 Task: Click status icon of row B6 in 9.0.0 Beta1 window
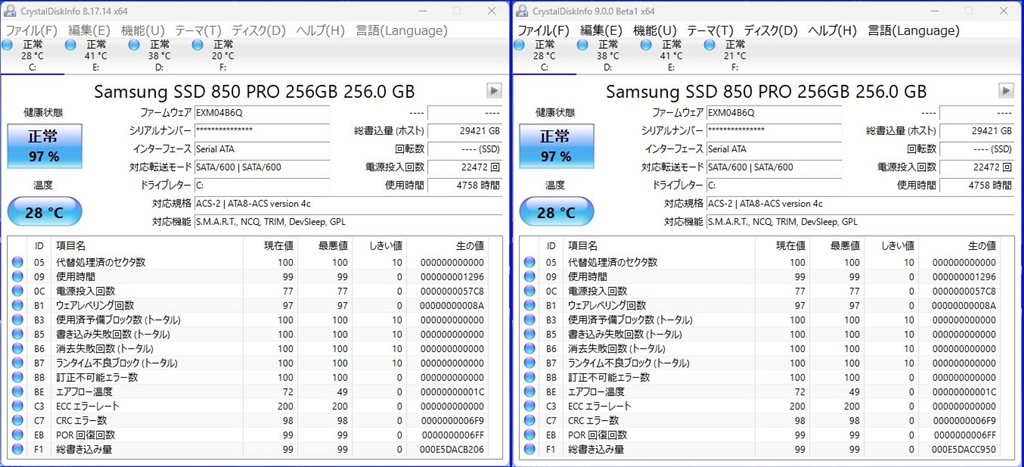[530, 349]
